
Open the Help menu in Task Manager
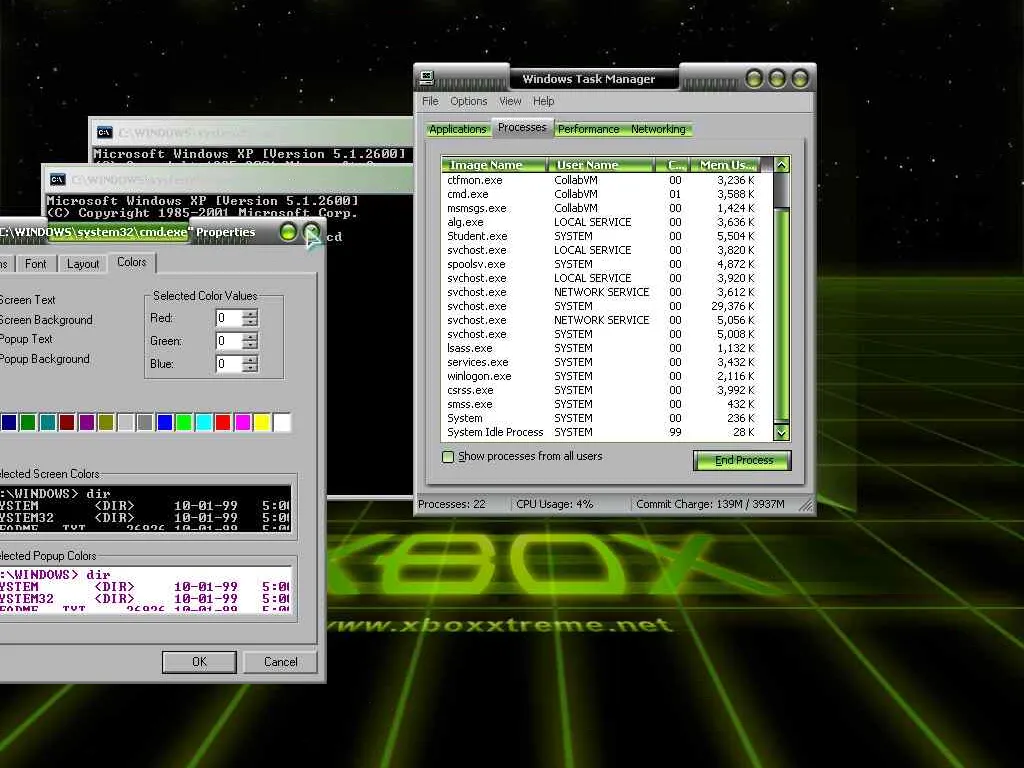(x=543, y=101)
